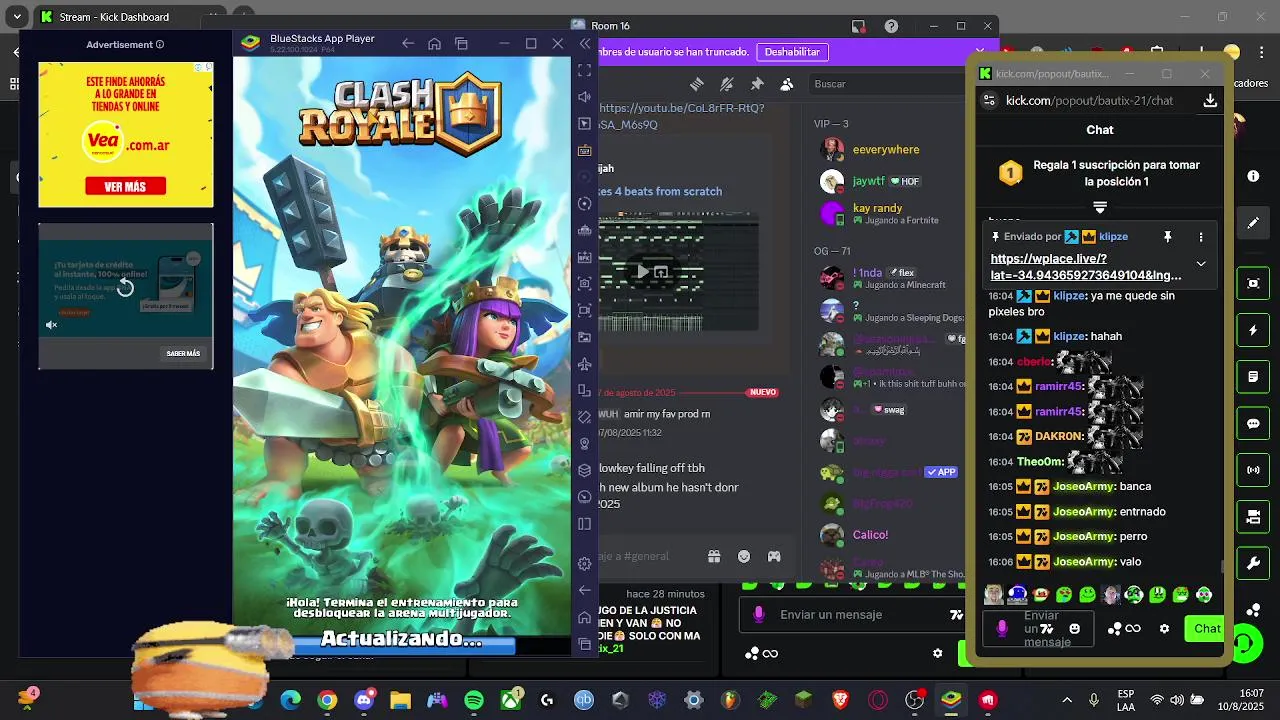The height and width of the screenshot is (720, 1280).
Task: Open eeverywhere's profile in the member list
Action: click(x=886, y=149)
